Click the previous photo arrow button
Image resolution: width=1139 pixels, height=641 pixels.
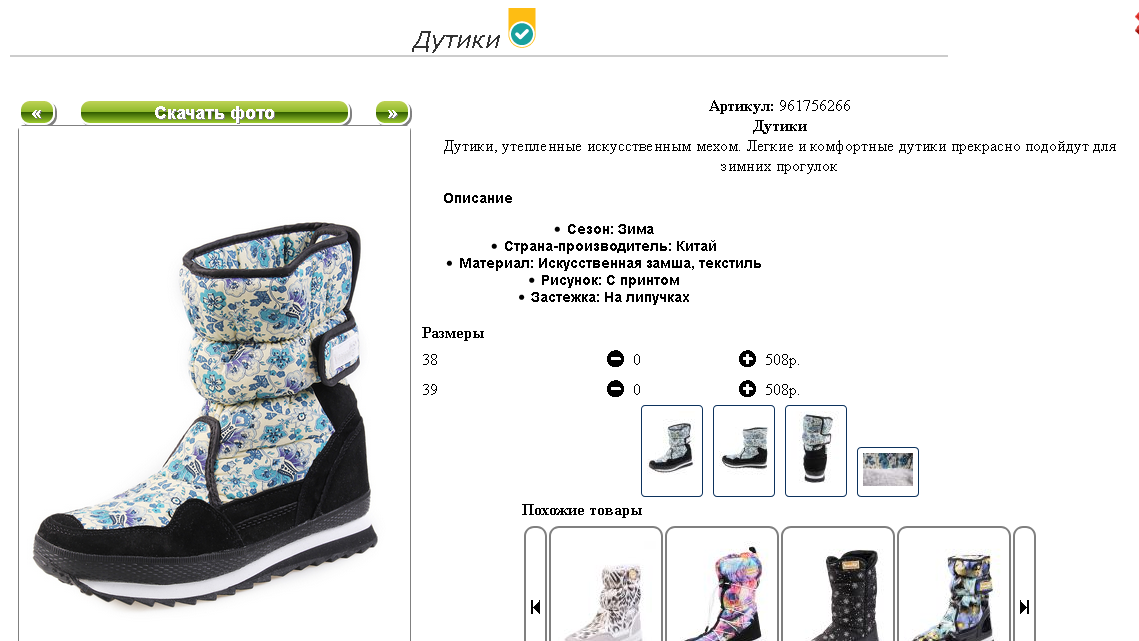pyautogui.click(x=38, y=113)
